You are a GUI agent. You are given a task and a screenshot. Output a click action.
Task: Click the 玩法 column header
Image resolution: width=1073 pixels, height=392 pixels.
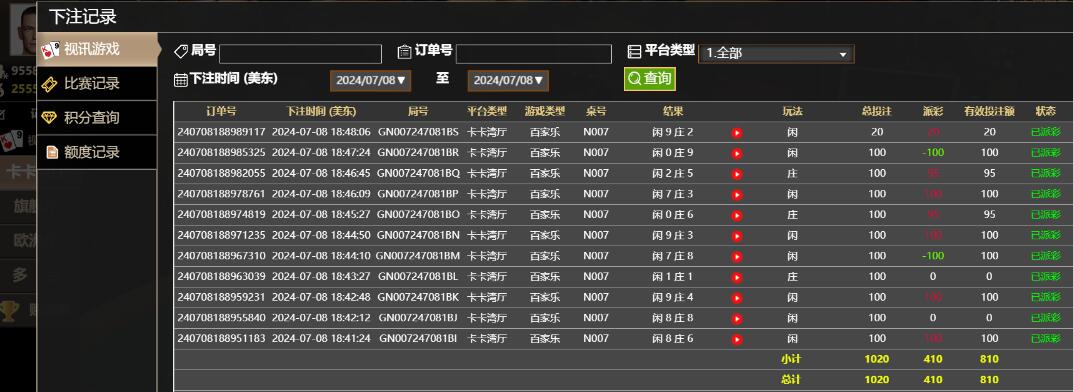pos(792,111)
